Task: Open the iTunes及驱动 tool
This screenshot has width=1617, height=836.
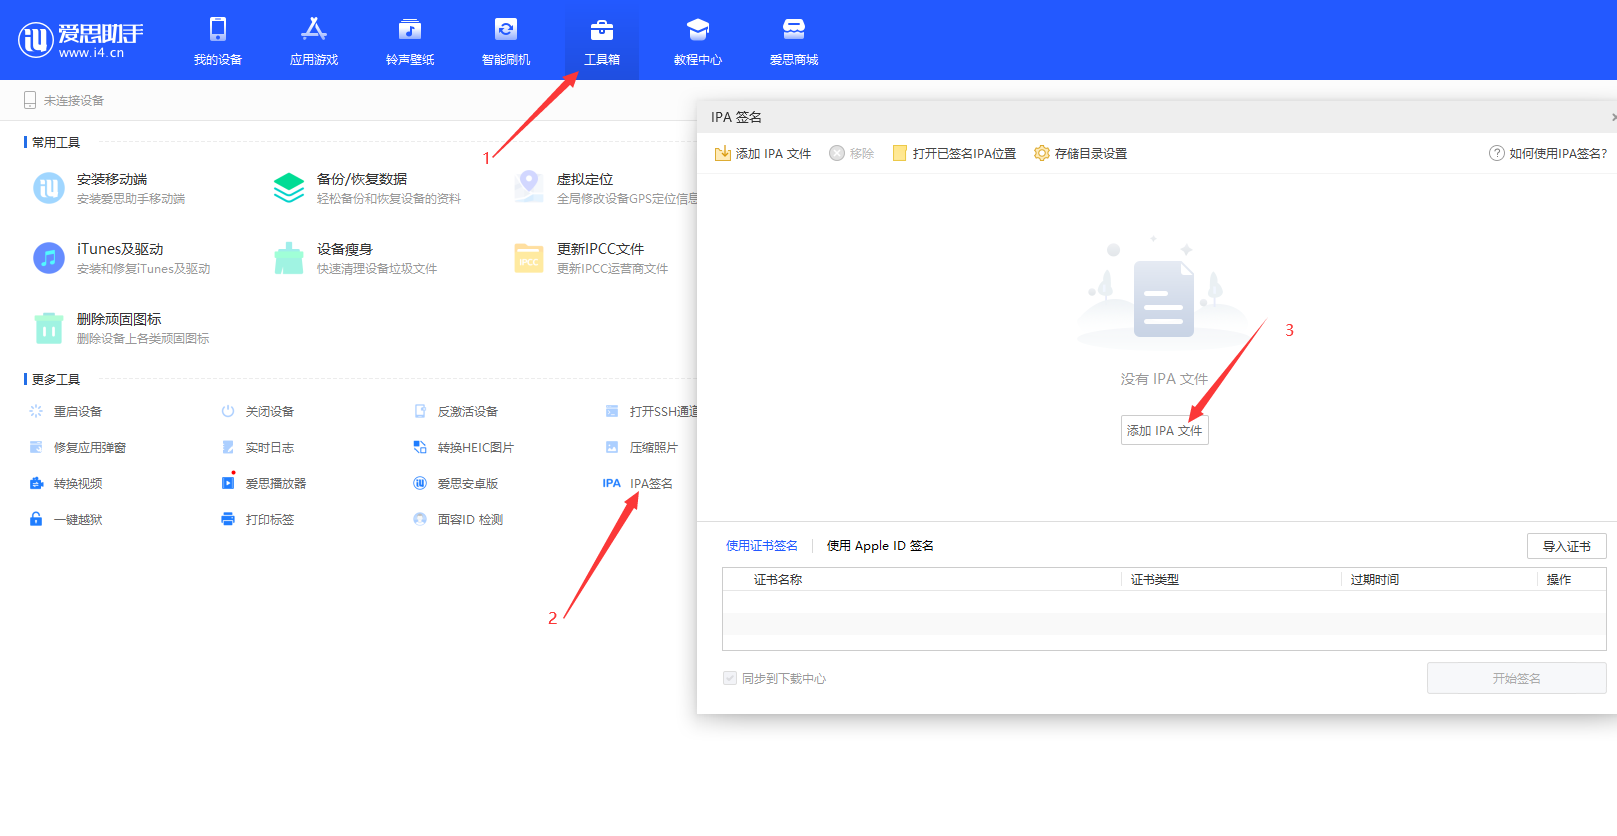Action: tap(122, 258)
